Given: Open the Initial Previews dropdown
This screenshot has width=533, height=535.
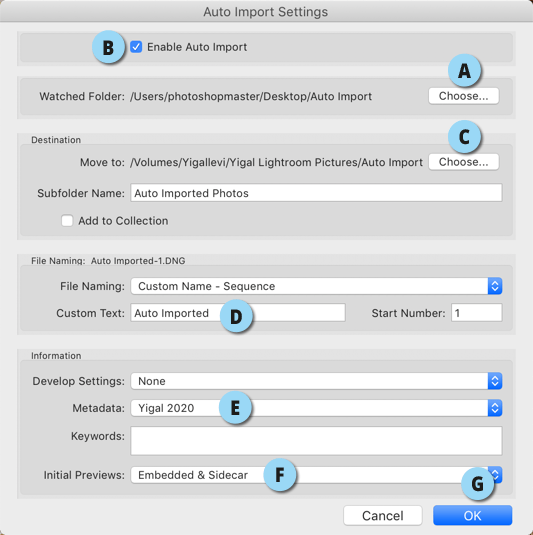Looking at the screenshot, I should pyautogui.click(x=316, y=475).
